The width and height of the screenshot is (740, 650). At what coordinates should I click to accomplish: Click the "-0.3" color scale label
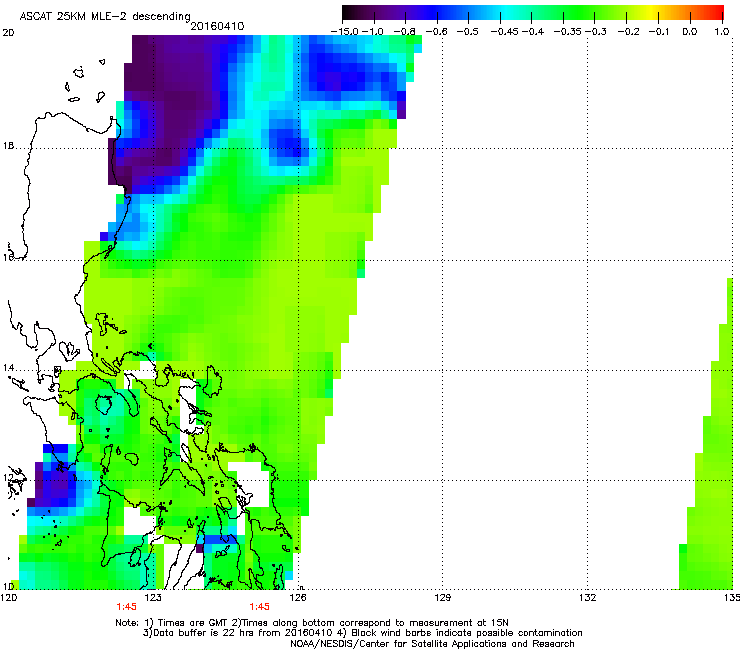click(596, 32)
